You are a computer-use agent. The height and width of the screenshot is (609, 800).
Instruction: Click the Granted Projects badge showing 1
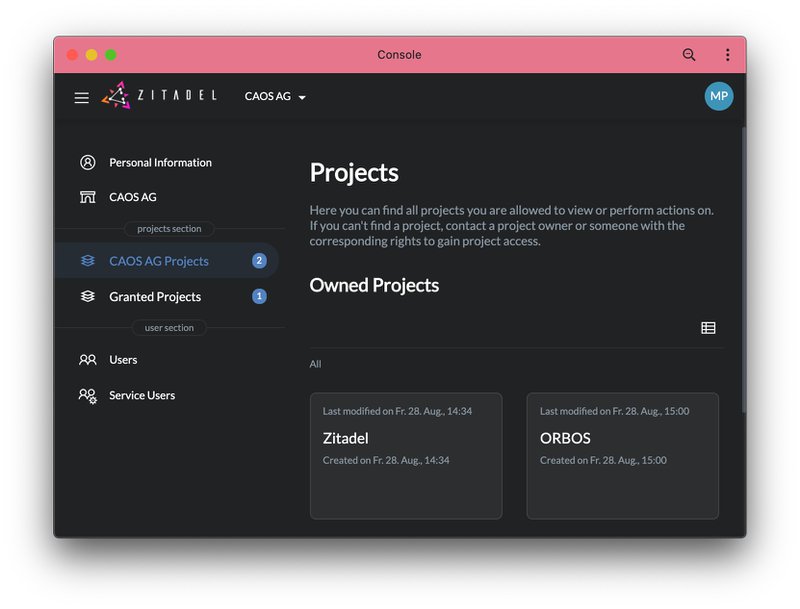coord(259,296)
